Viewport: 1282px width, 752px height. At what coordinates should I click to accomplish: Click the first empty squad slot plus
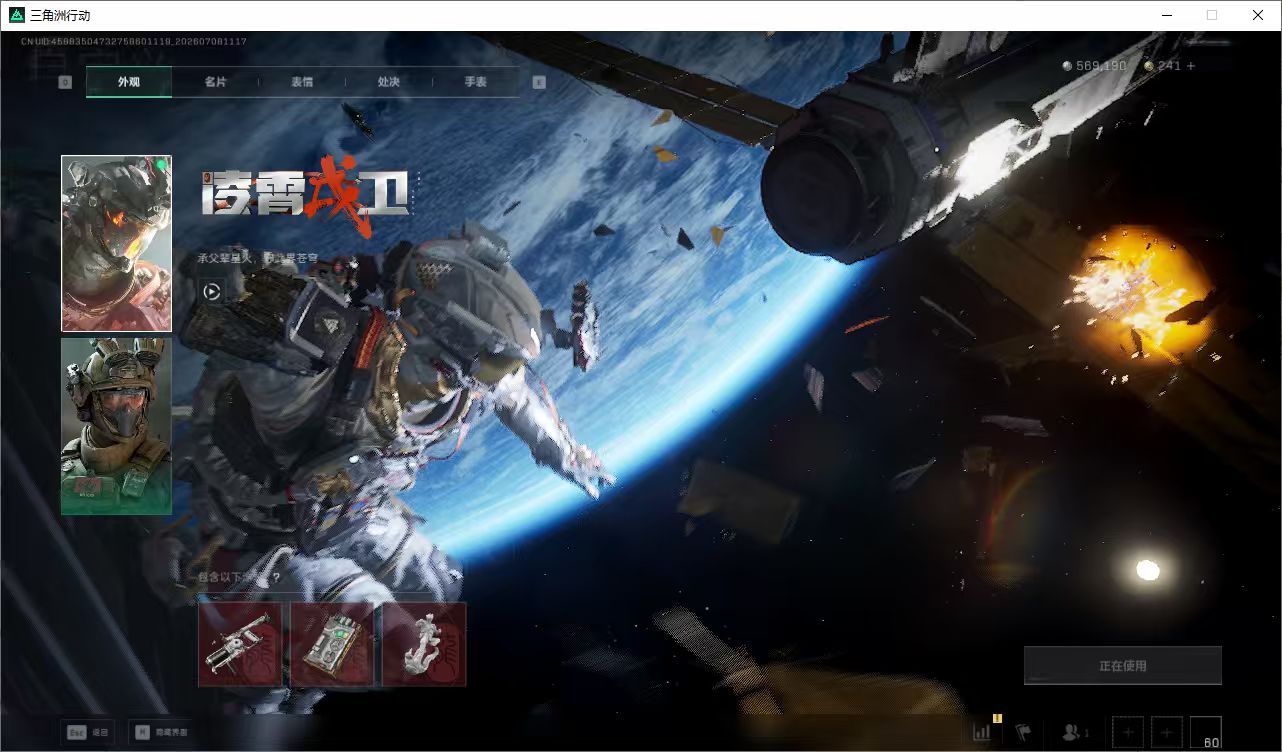(x=1128, y=732)
